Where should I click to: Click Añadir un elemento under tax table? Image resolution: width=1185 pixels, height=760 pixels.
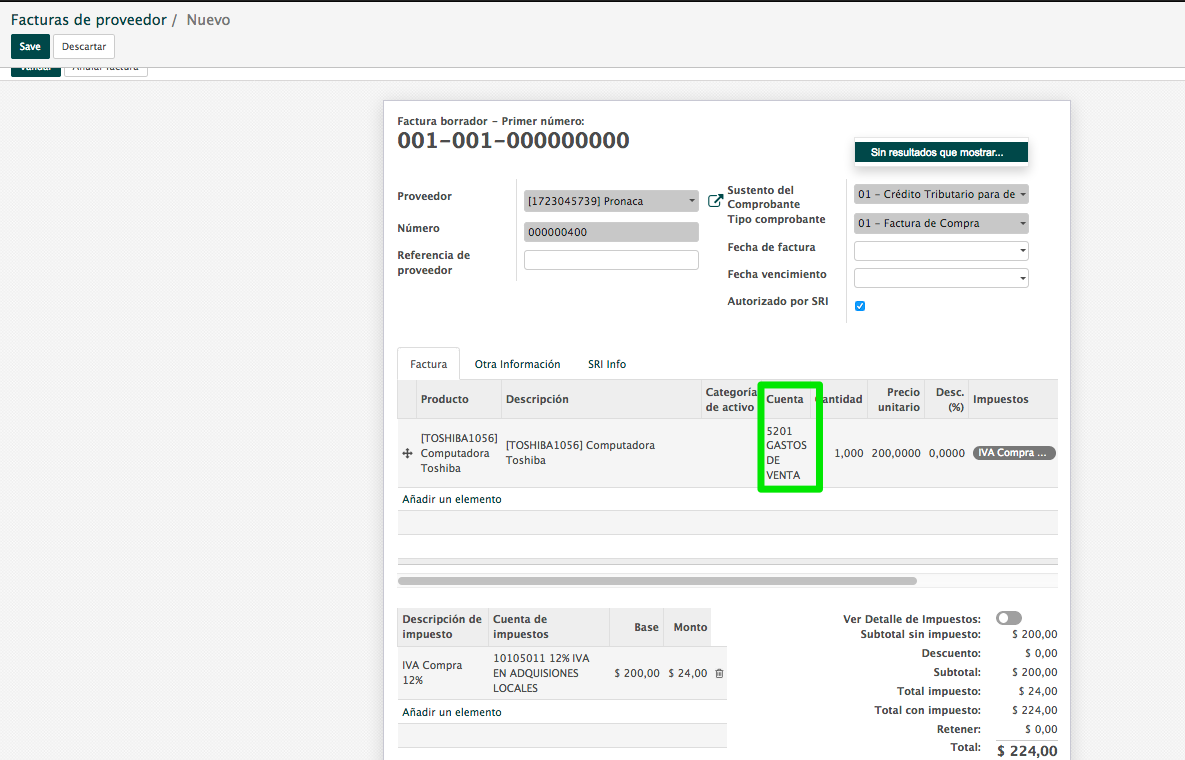click(452, 712)
